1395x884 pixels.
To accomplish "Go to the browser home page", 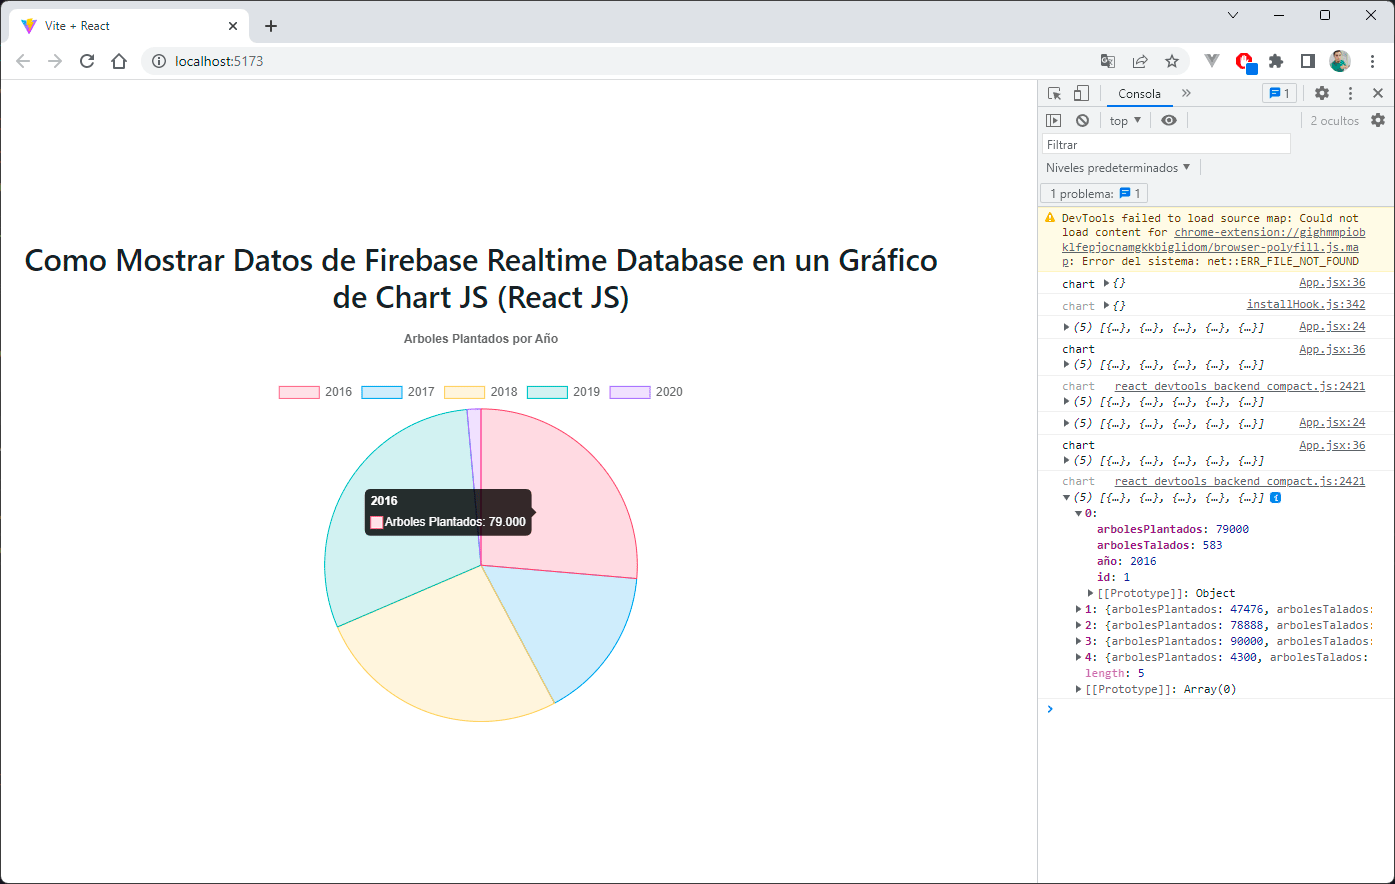I will [119, 61].
